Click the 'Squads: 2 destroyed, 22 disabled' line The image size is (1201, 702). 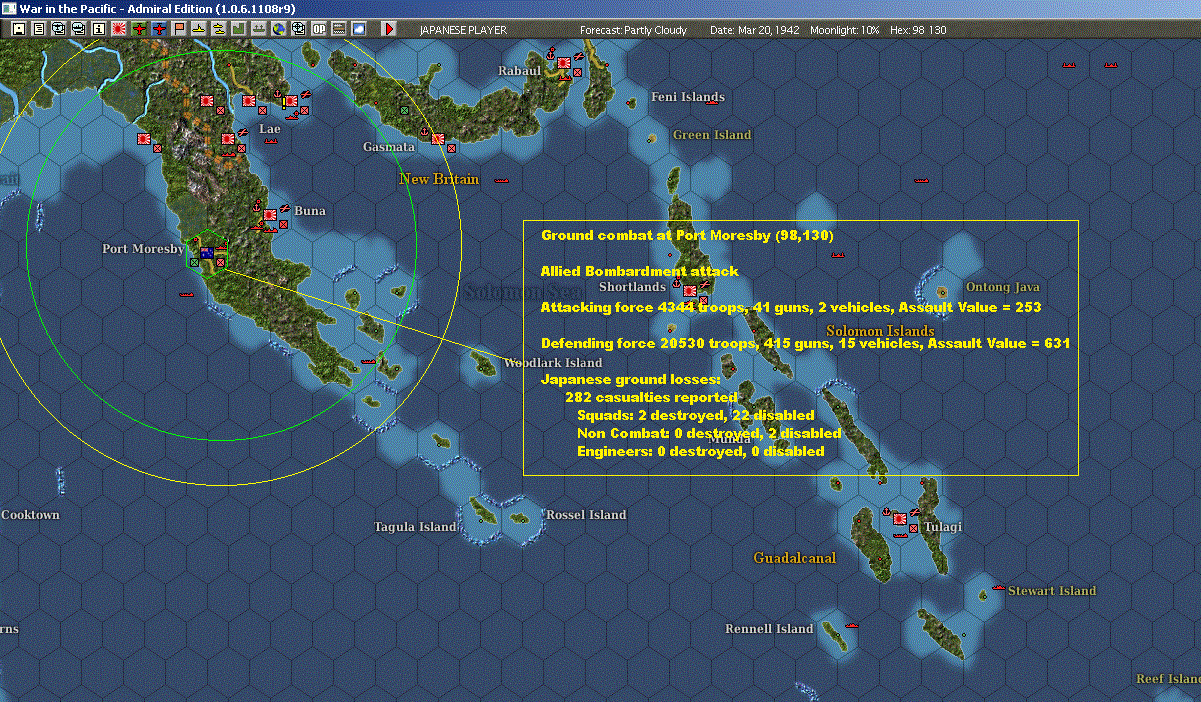coord(696,415)
